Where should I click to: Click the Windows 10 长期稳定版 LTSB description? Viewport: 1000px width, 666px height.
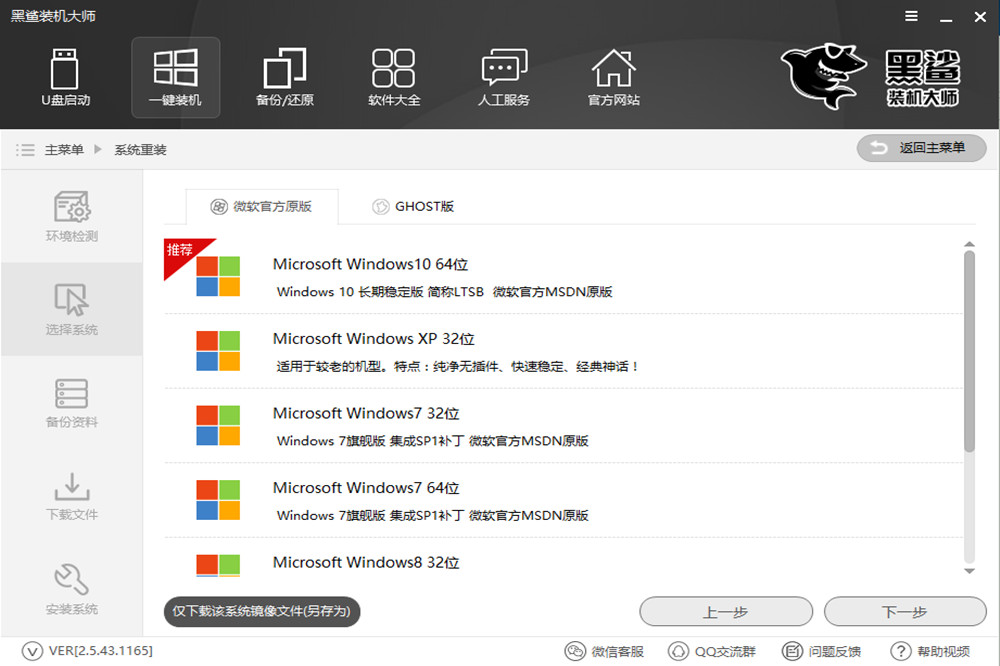445,292
